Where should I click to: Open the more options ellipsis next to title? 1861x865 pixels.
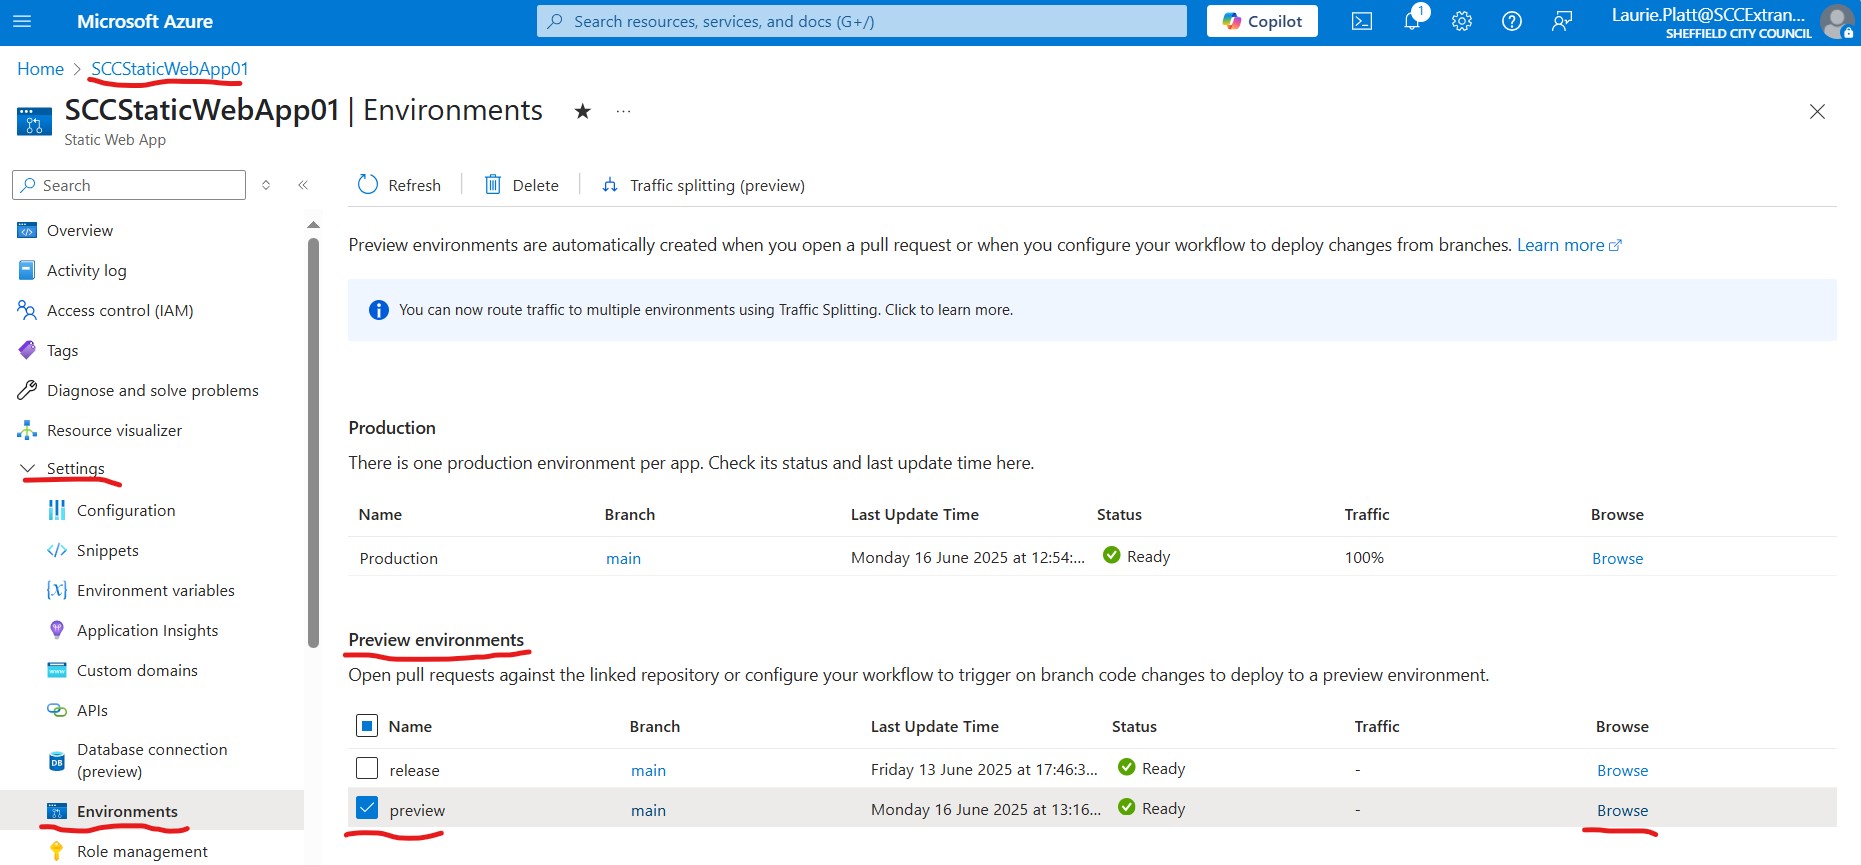click(x=623, y=111)
